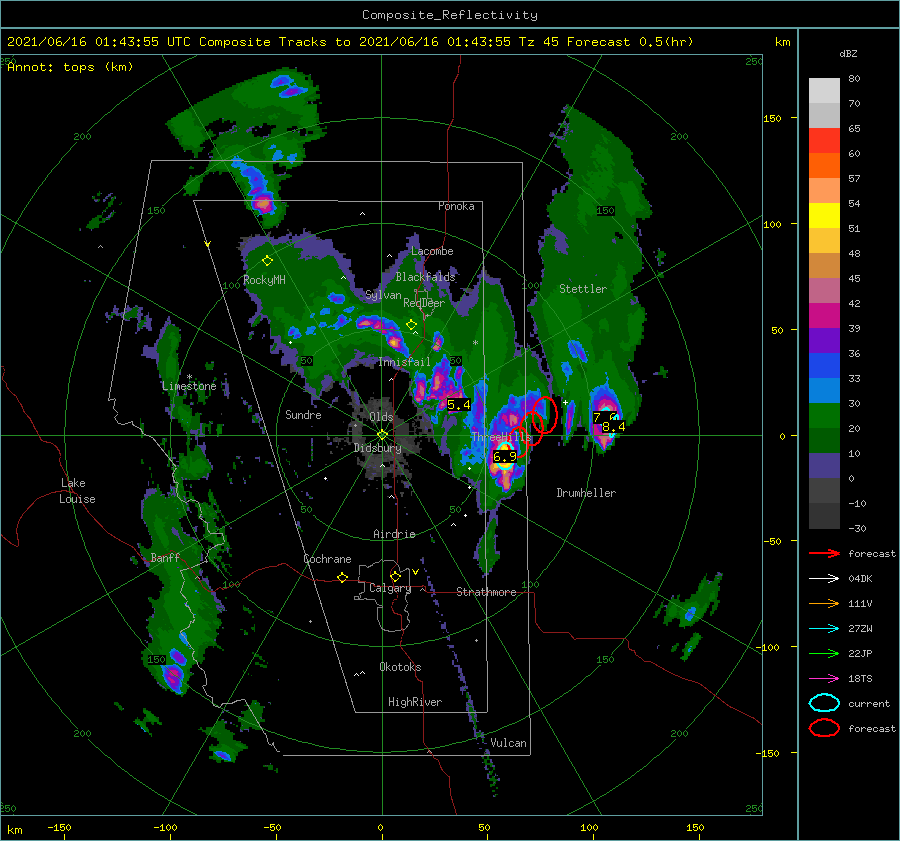Click the Vulcan label

point(508,743)
